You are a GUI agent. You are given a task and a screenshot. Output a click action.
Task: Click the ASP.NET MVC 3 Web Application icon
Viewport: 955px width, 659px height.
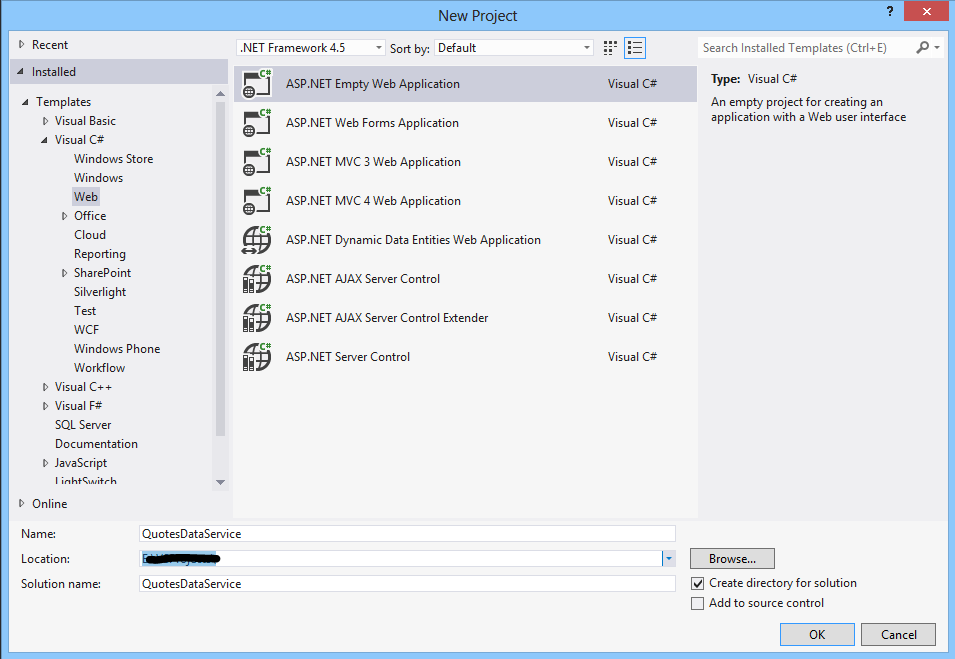point(256,162)
